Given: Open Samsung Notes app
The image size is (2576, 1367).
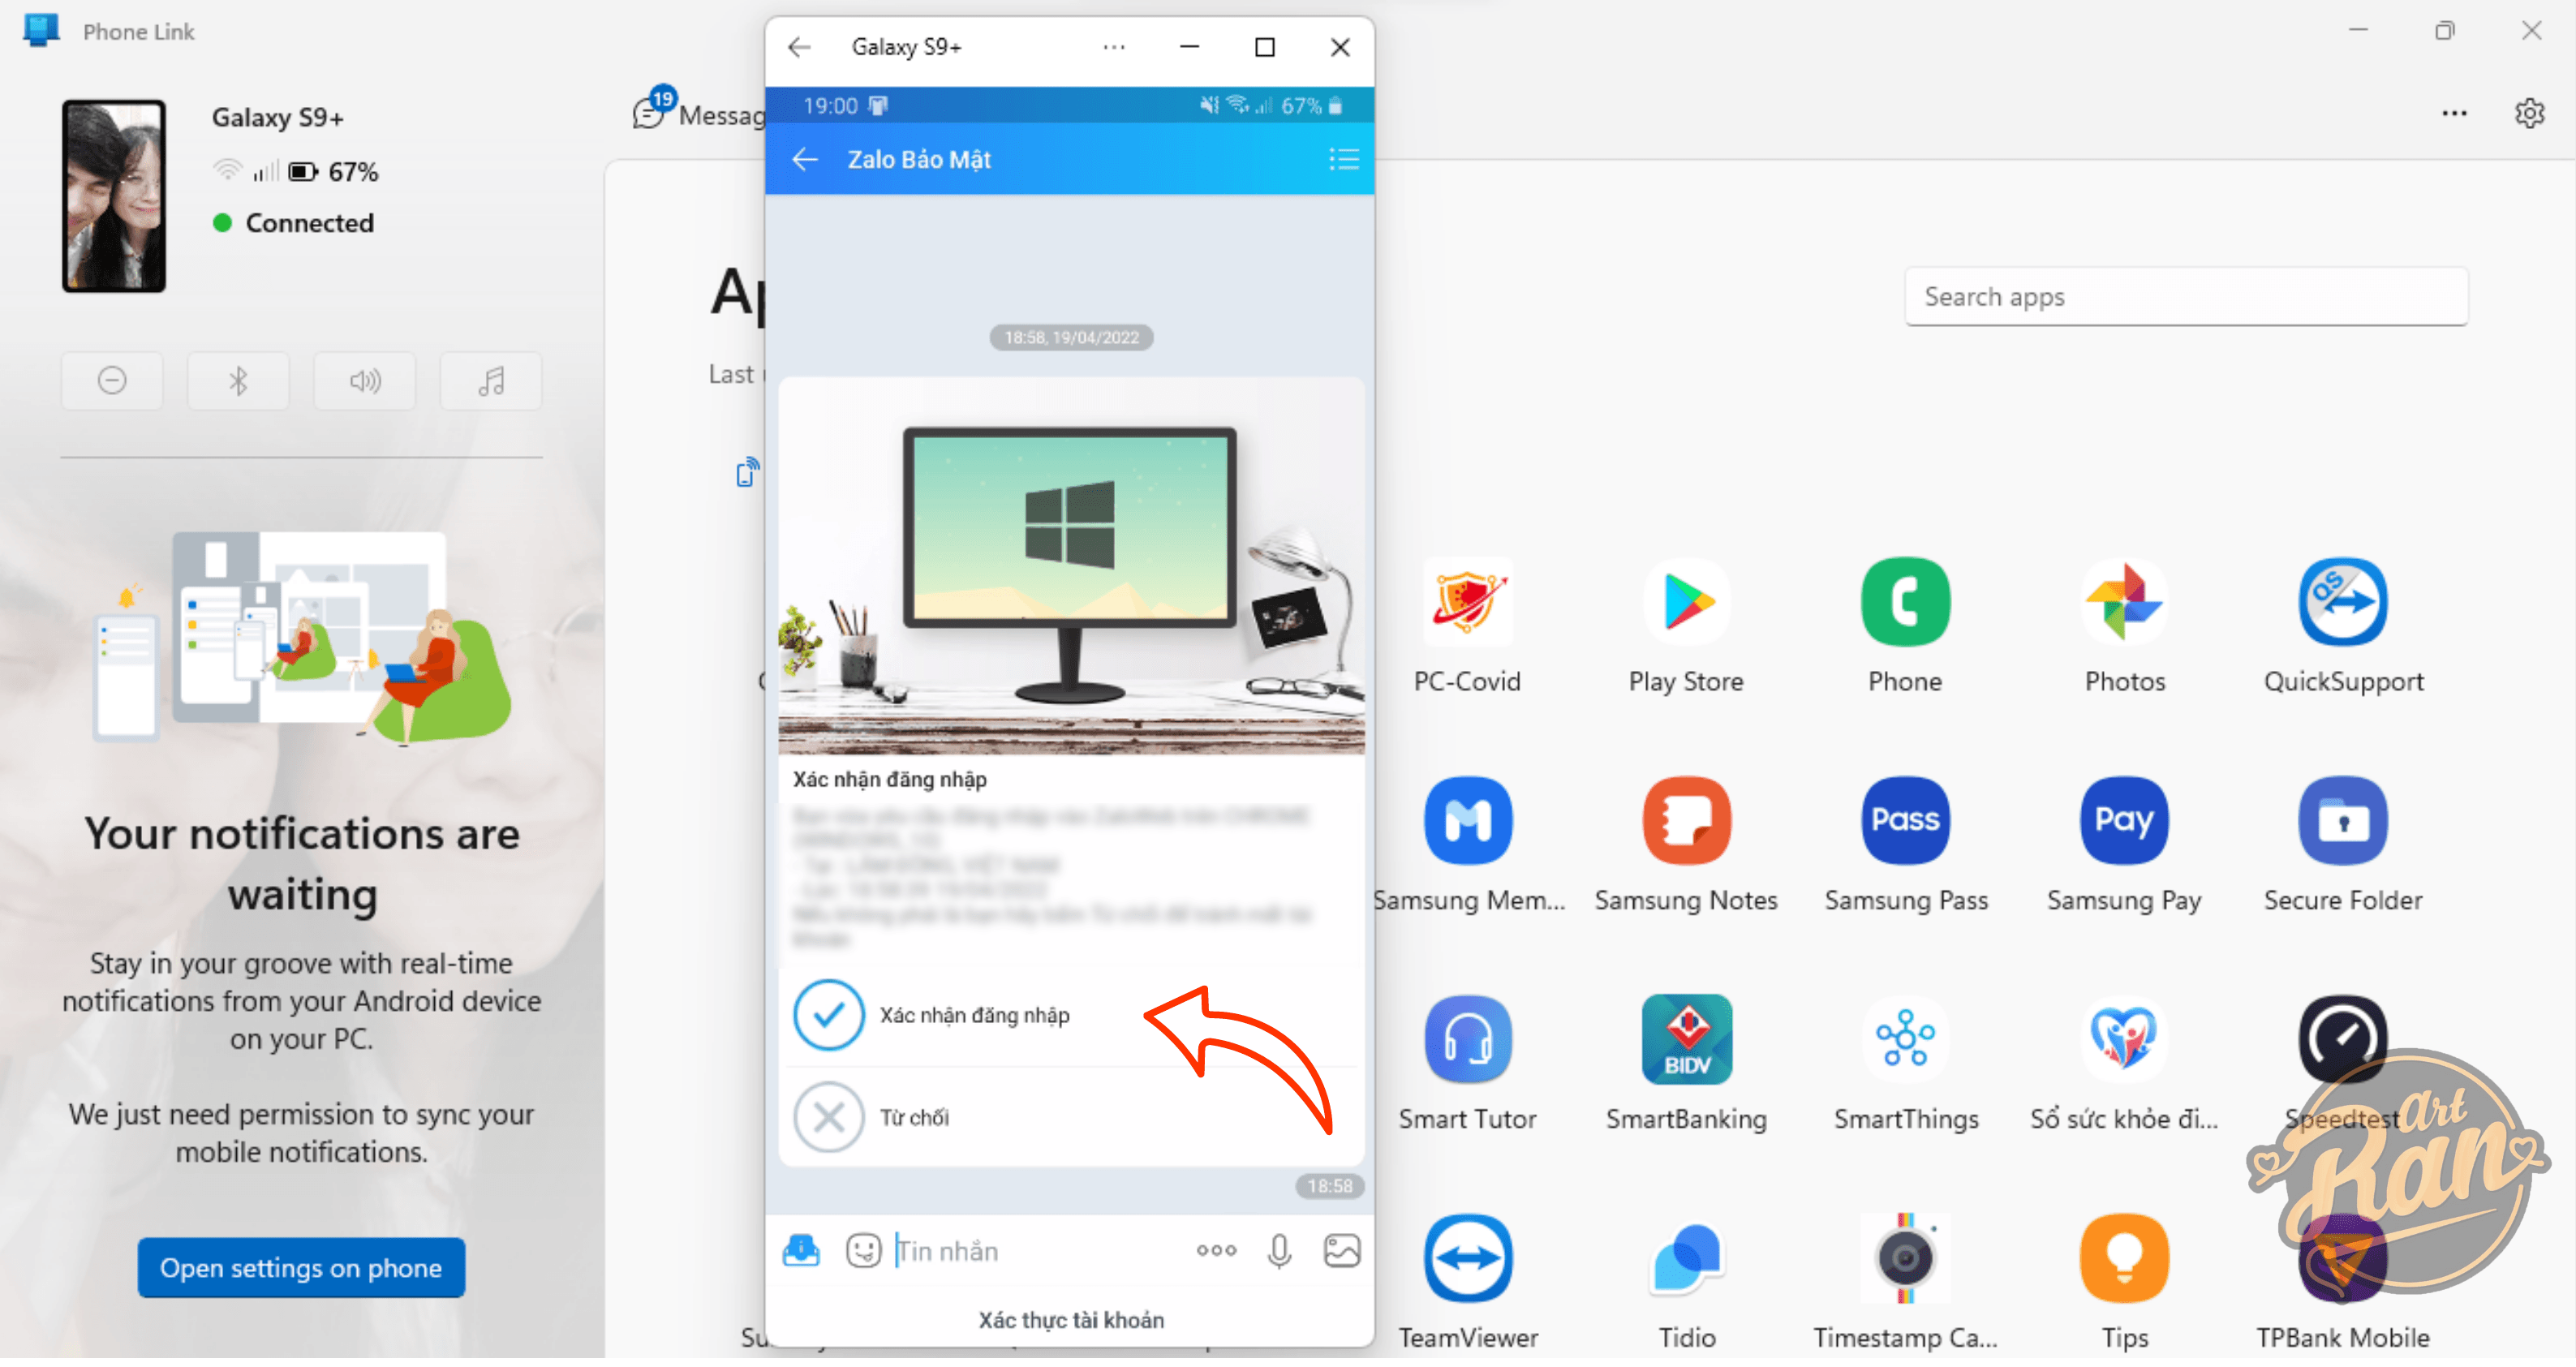Looking at the screenshot, I should [x=1686, y=823].
